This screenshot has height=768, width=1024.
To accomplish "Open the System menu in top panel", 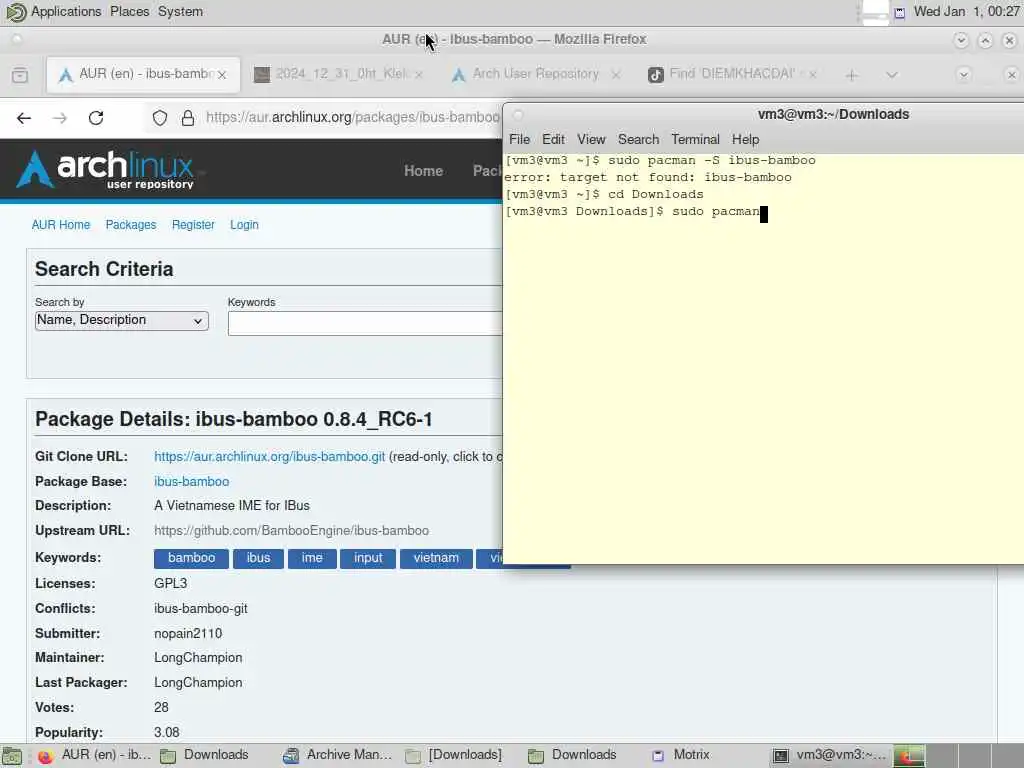I will click(180, 12).
